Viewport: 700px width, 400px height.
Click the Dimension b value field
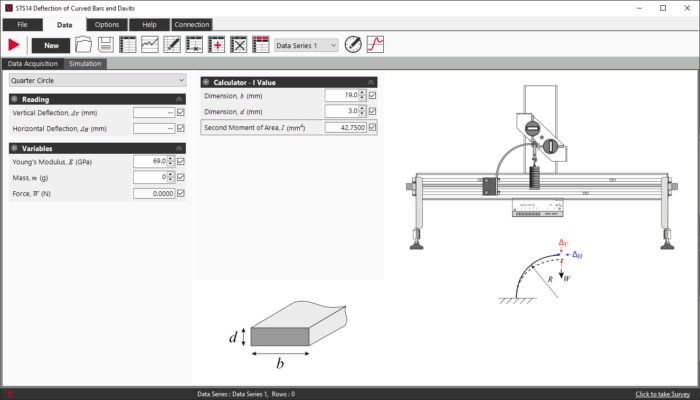click(x=340, y=96)
